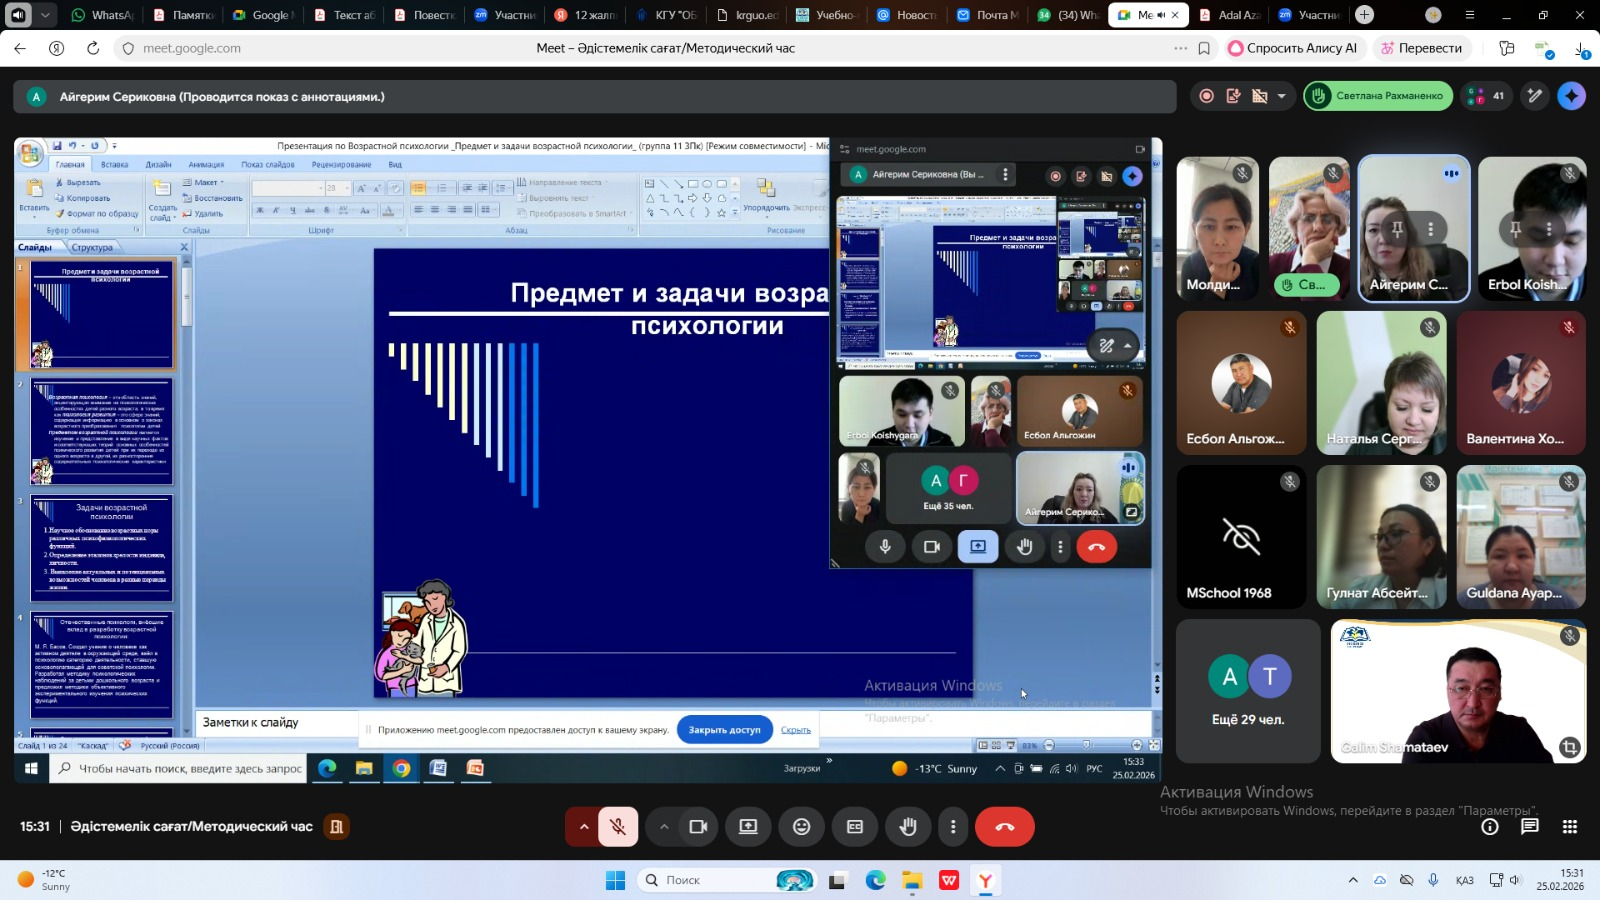Image resolution: width=1600 pixels, height=900 pixels.
Task: Click the red leave call button
Action: [1004, 827]
